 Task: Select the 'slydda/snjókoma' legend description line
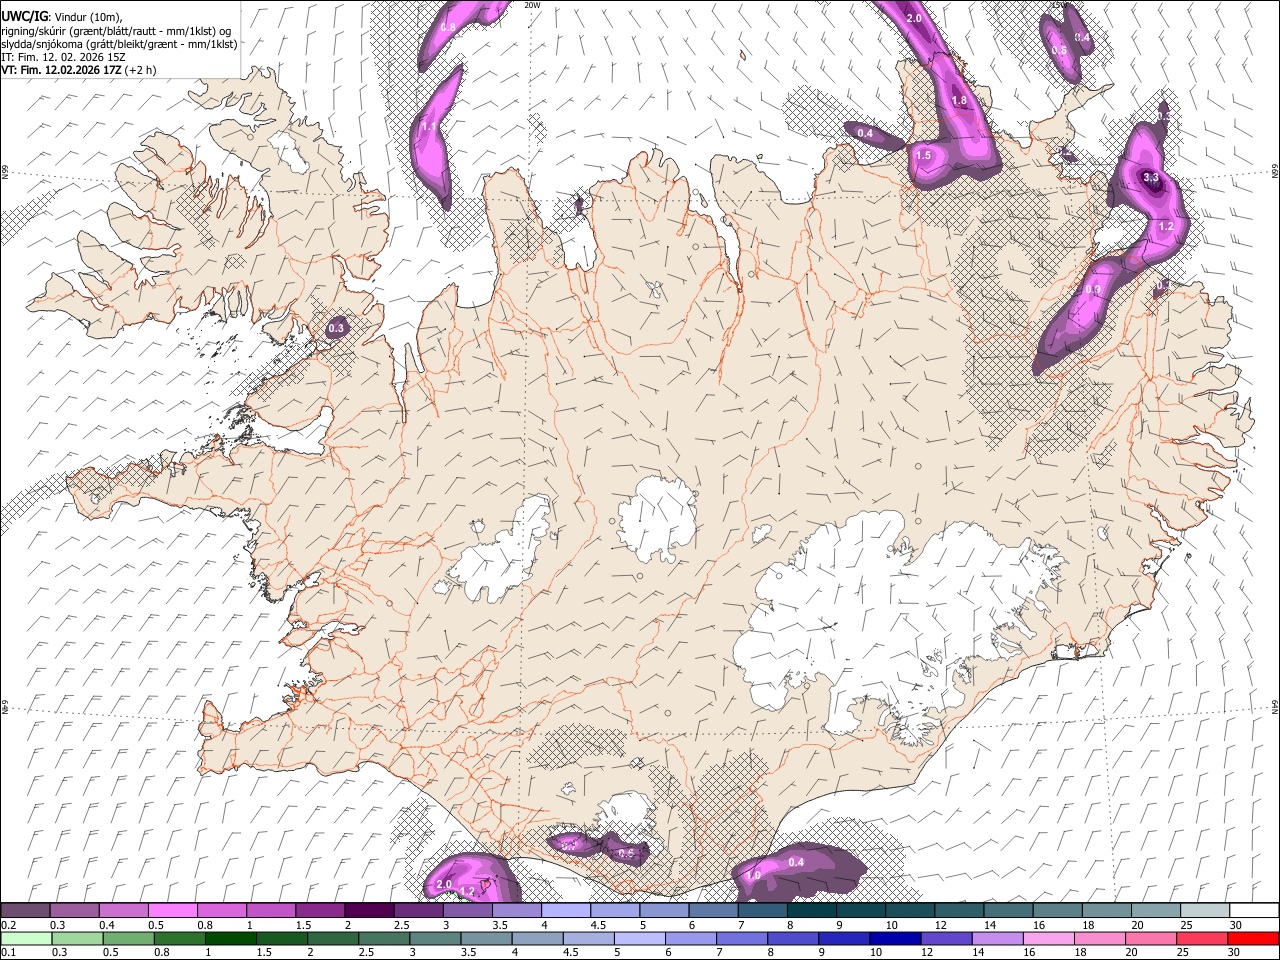(x=119, y=44)
